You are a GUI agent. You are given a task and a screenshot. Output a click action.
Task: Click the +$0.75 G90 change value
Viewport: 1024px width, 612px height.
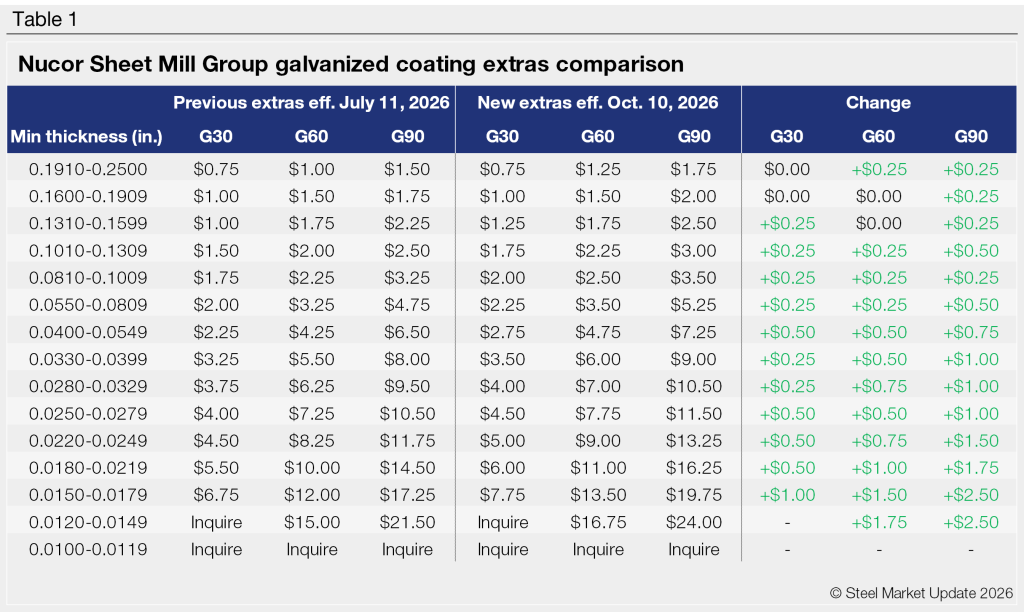(x=970, y=332)
